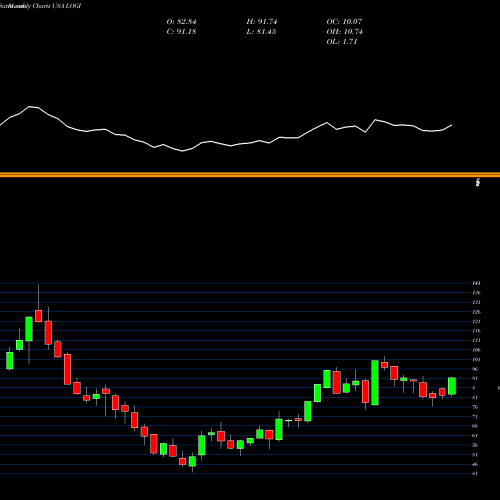Image resolution: width=500 pixels, height=500 pixels.
Task: Click the 56 price axis label
Action: pyautogui.click(x=475, y=445)
